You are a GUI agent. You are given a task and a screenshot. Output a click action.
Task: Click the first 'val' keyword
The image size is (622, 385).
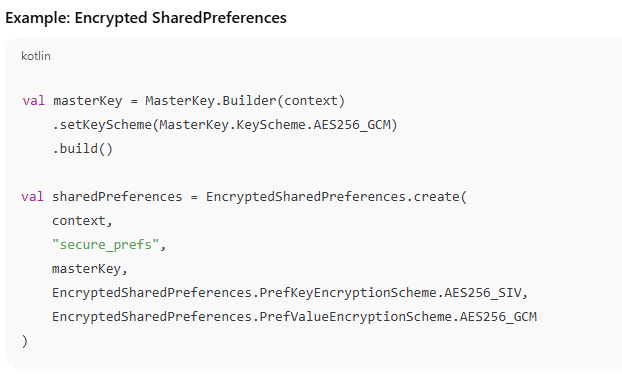click(x=34, y=101)
